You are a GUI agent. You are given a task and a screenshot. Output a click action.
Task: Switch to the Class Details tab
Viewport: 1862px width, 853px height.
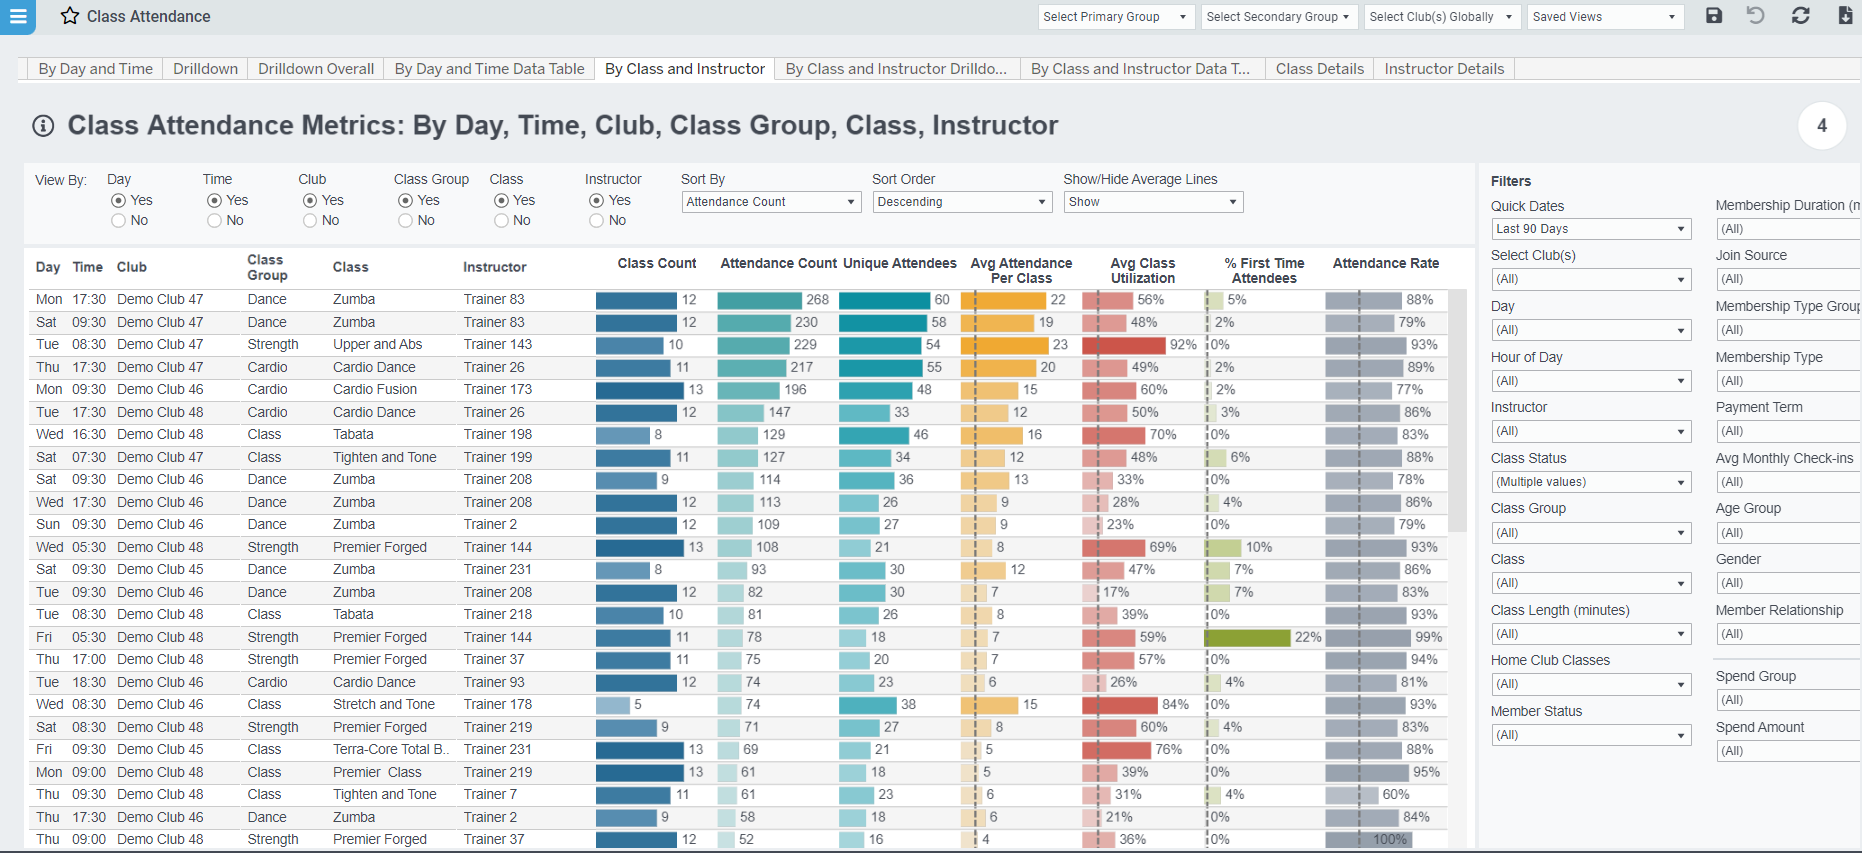point(1319,68)
